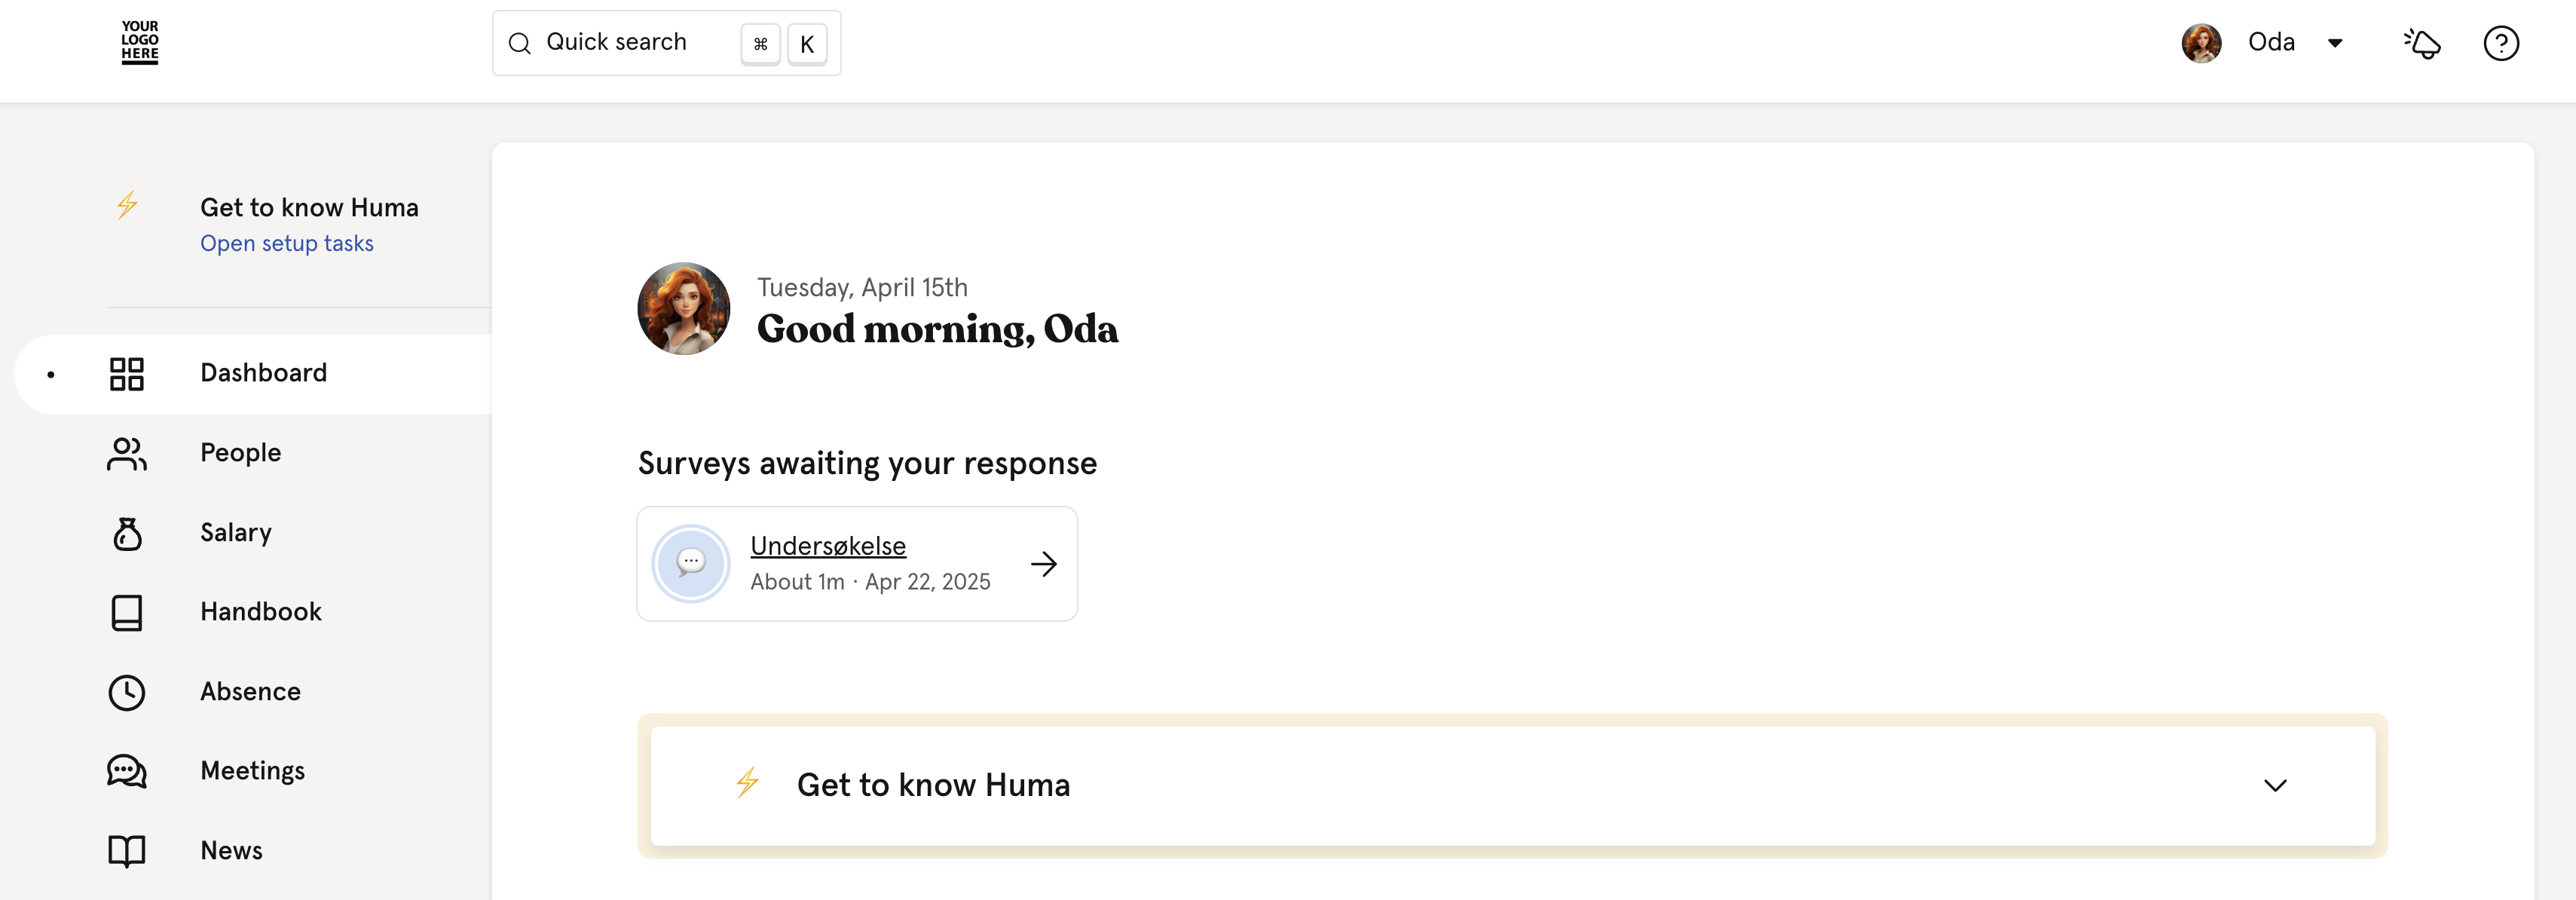
Task: Click the News open book icon
Action: (x=127, y=851)
